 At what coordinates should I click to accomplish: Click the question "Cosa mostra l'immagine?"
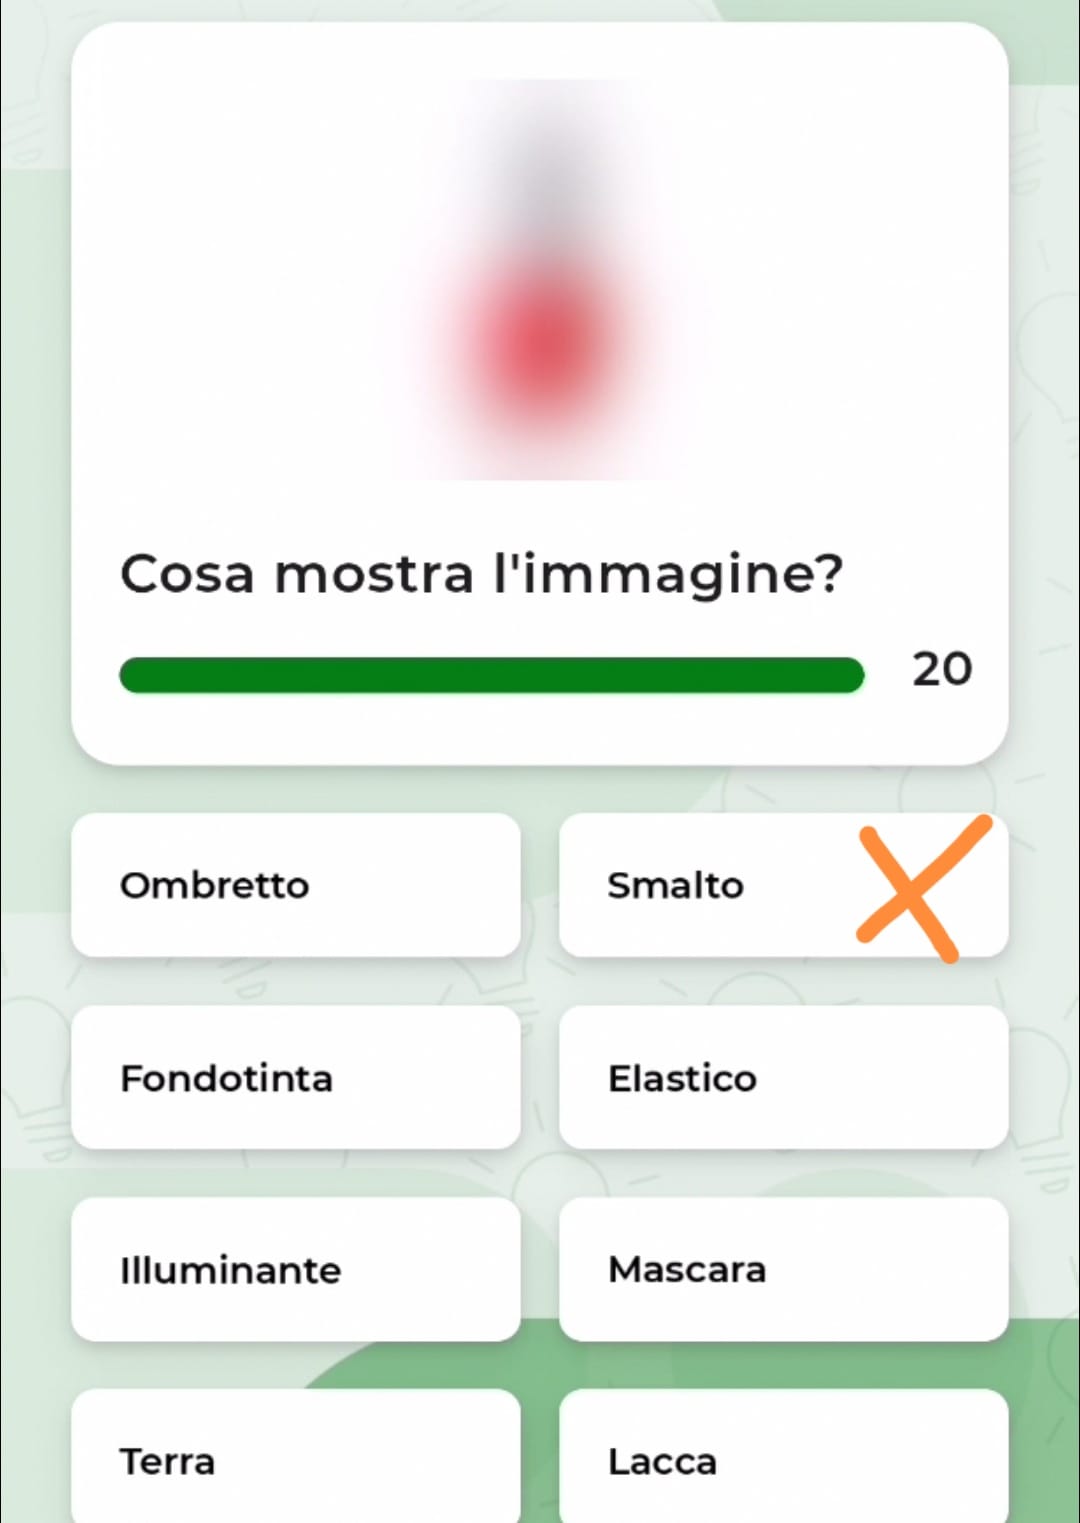481,575
